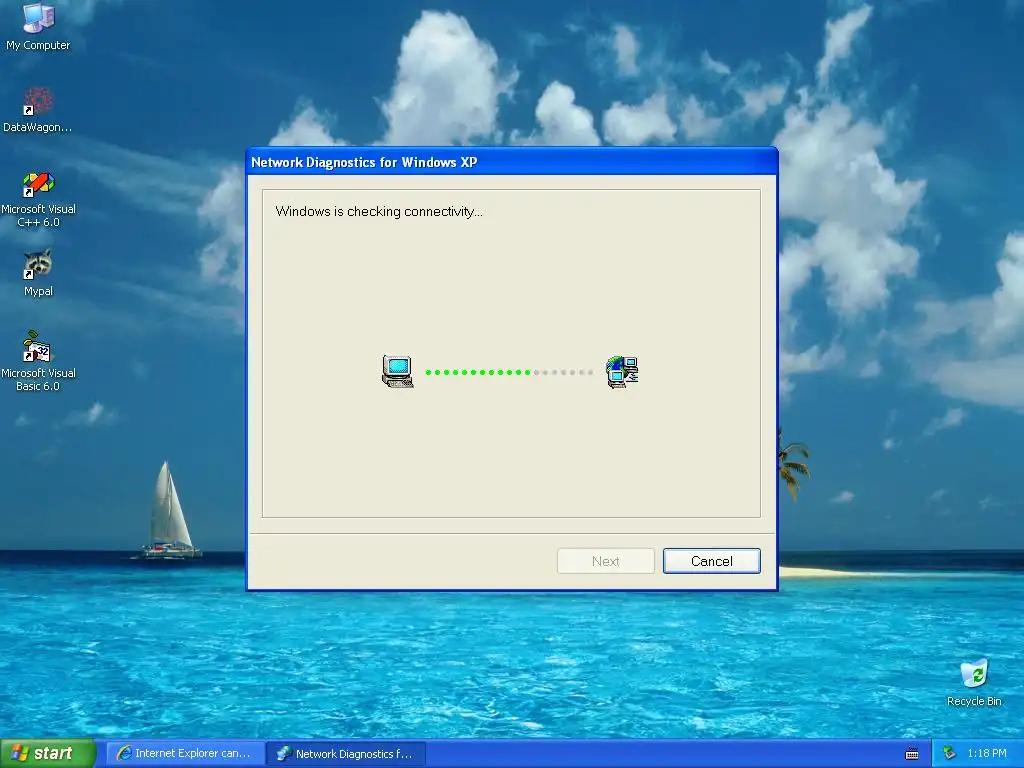1024x768 pixels.
Task: Click the network globe computers icon
Action: pyautogui.click(x=622, y=372)
